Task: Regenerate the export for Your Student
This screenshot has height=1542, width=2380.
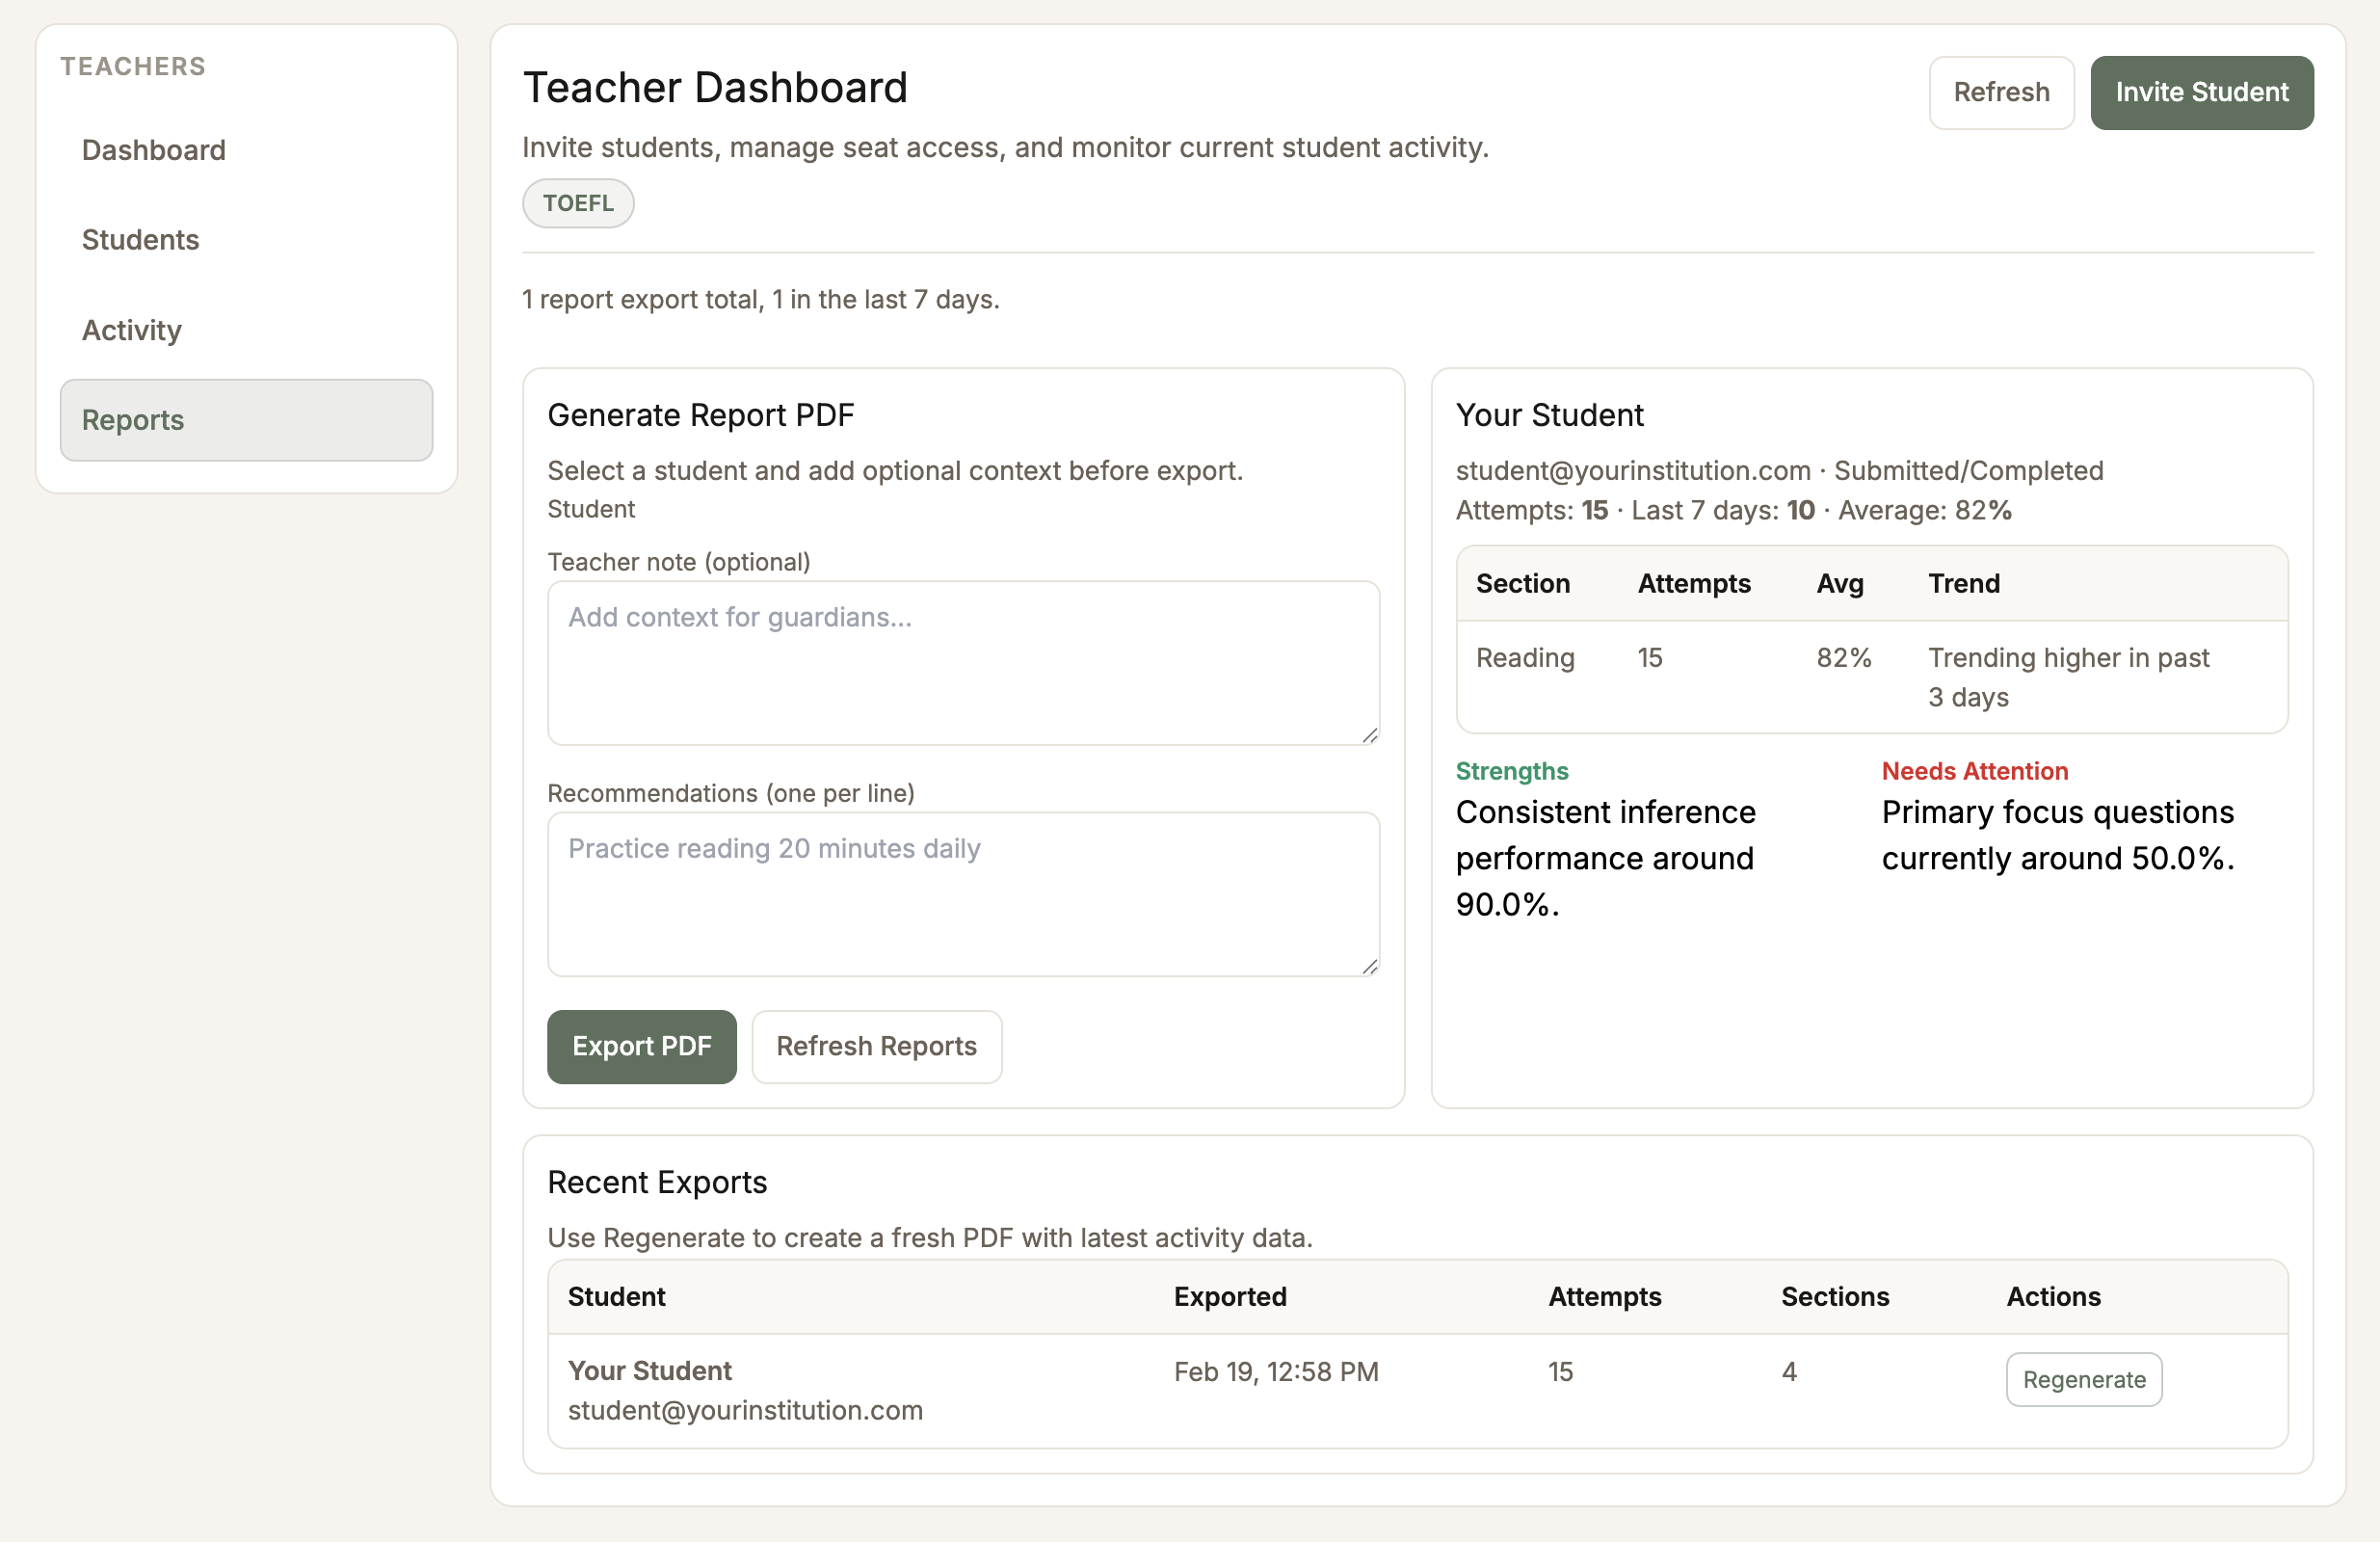Action: pyautogui.click(x=2083, y=1379)
